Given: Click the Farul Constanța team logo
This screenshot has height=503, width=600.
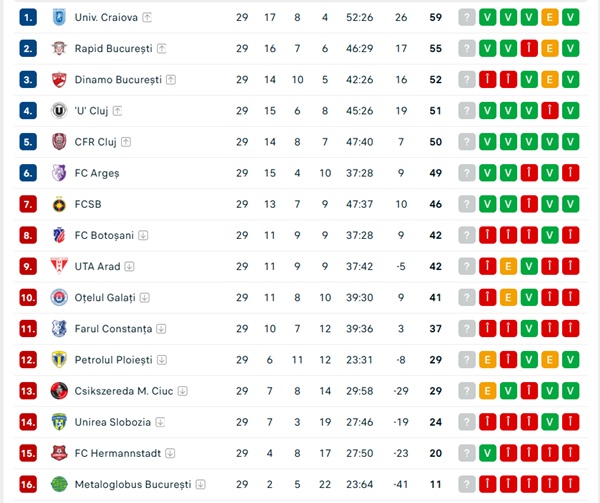Looking at the screenshot, I should pyautogui.click(x=58, y=328).
